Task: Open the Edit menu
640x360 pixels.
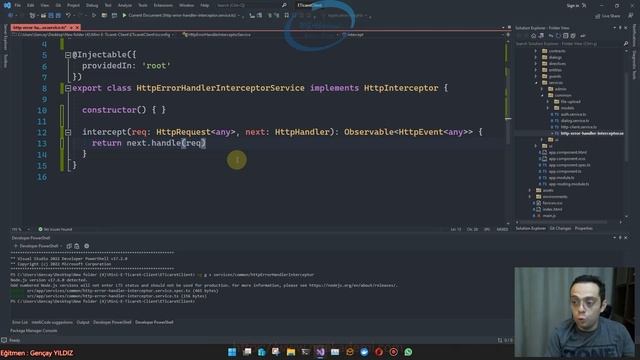Action: click(31, 5)
